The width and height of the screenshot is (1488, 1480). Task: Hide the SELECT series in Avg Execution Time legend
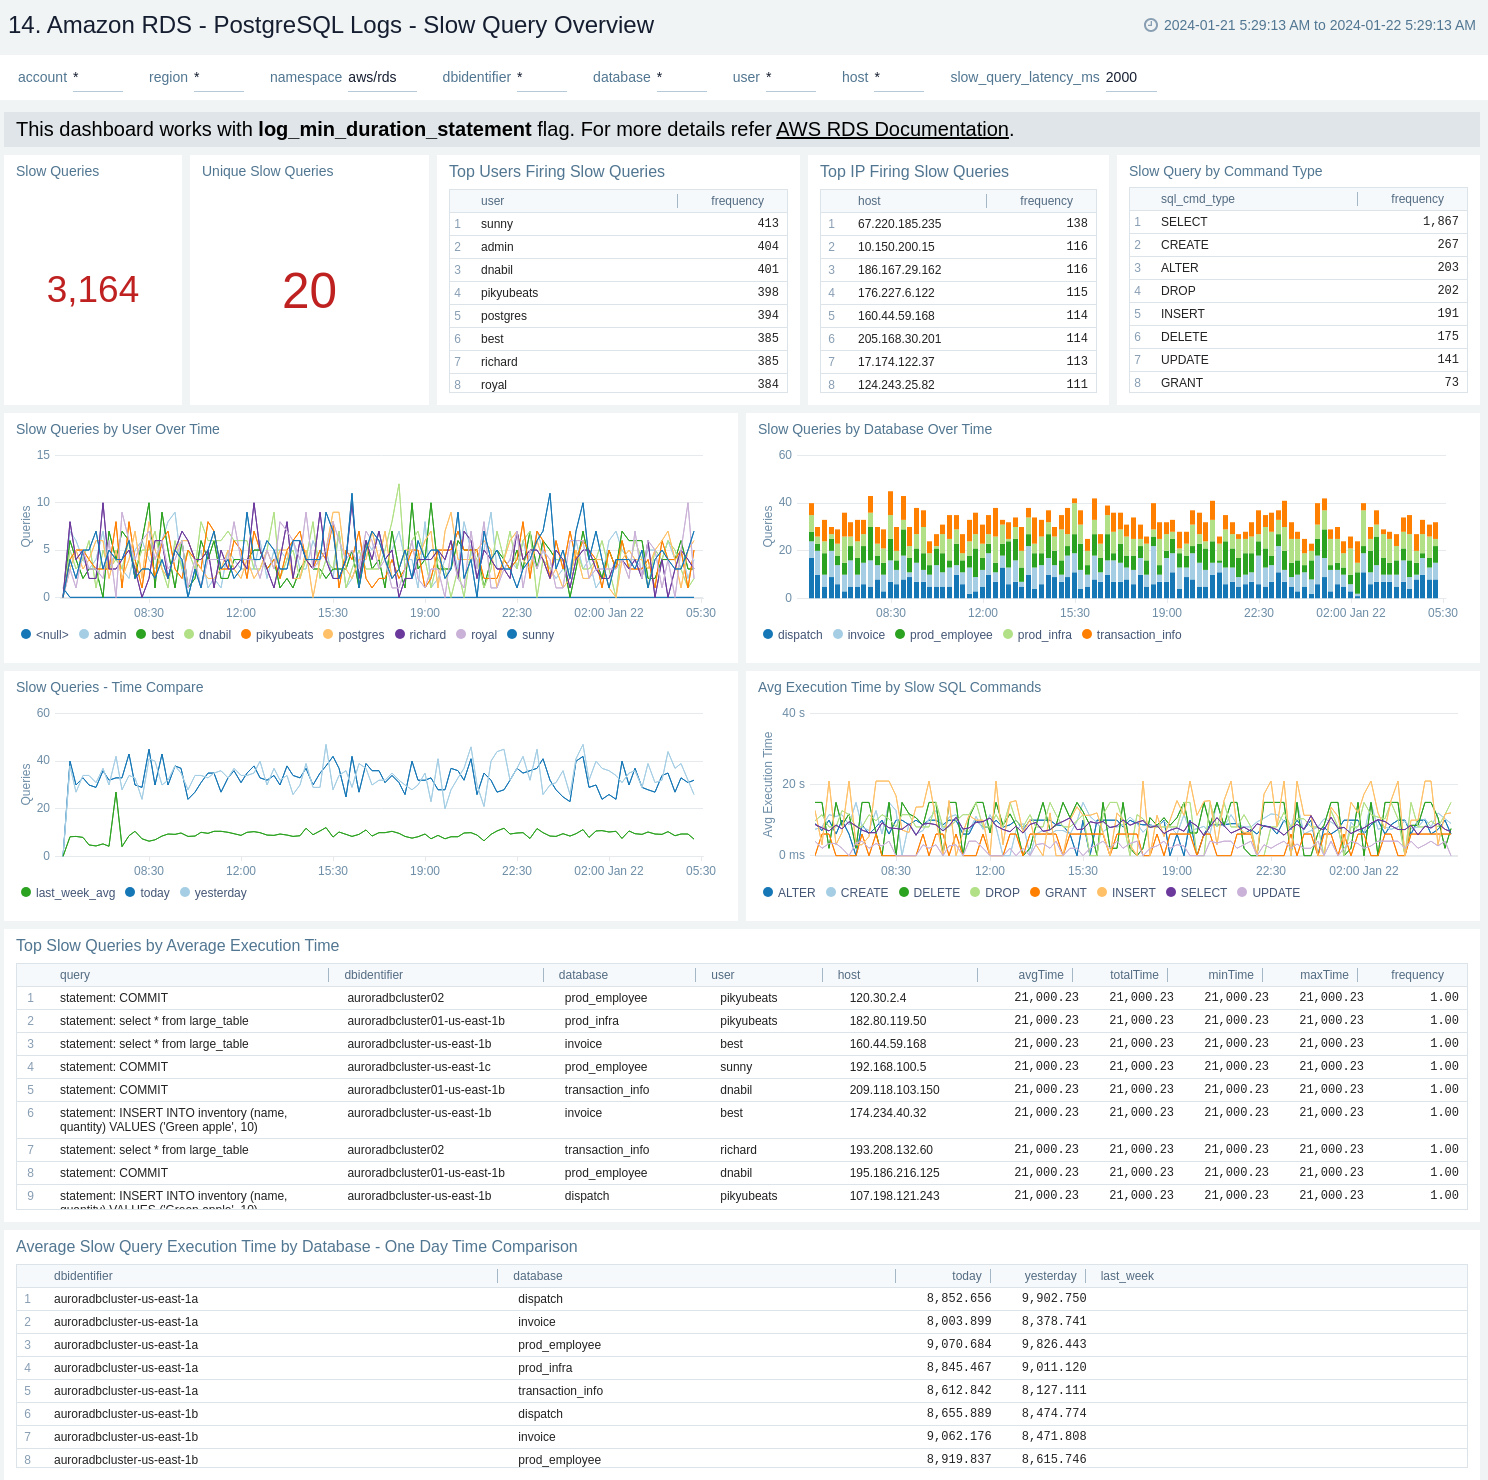coord(1199,892)
